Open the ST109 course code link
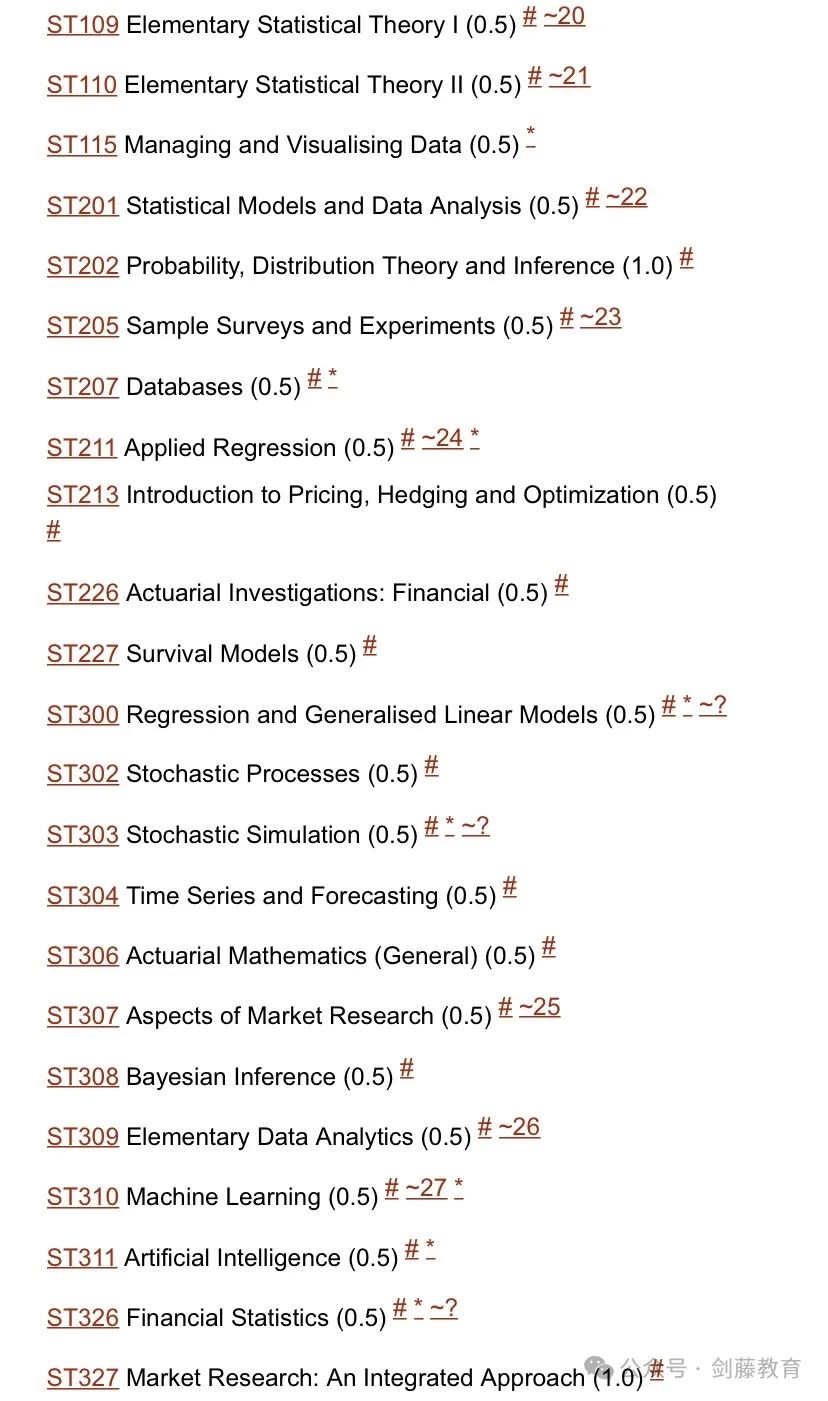Screen dimensions: 828x1401 point(83,25)
